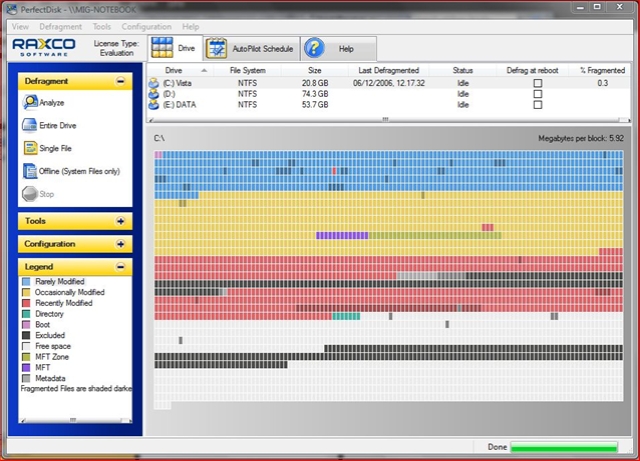This screenshot has height=461, width=640.
Task: Click the Recently Modified red swatch
Action: [26, 303]
